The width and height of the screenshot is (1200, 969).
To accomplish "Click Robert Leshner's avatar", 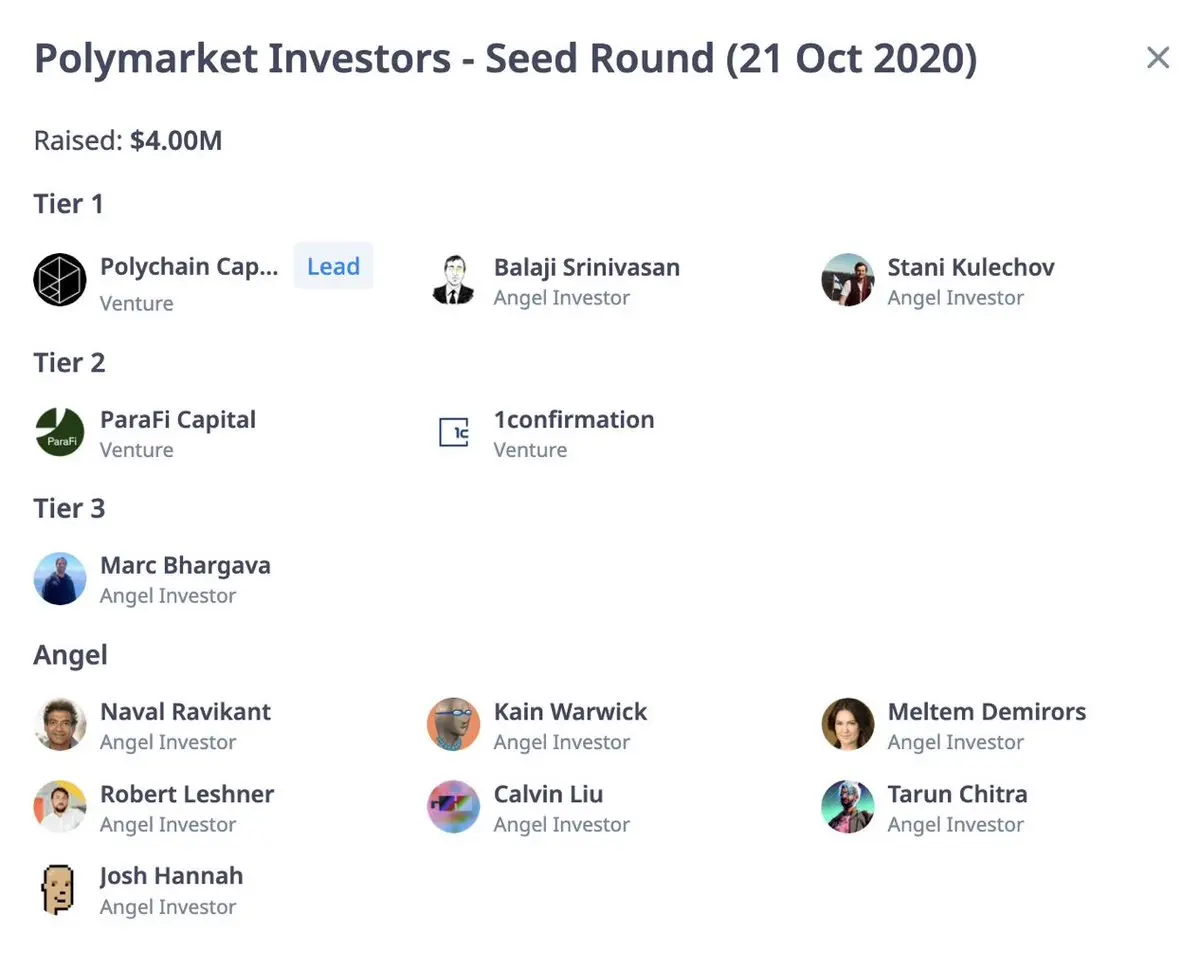I will (60, 807).
